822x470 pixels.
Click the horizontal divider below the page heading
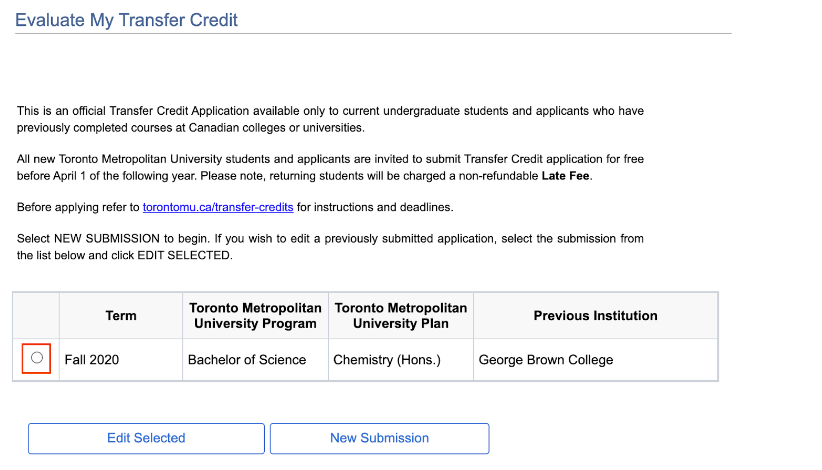pos(373,34)
